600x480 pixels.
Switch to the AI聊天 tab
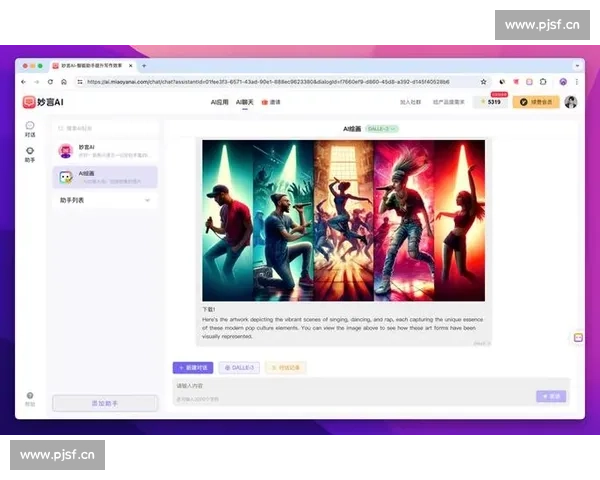pos(245,102)
